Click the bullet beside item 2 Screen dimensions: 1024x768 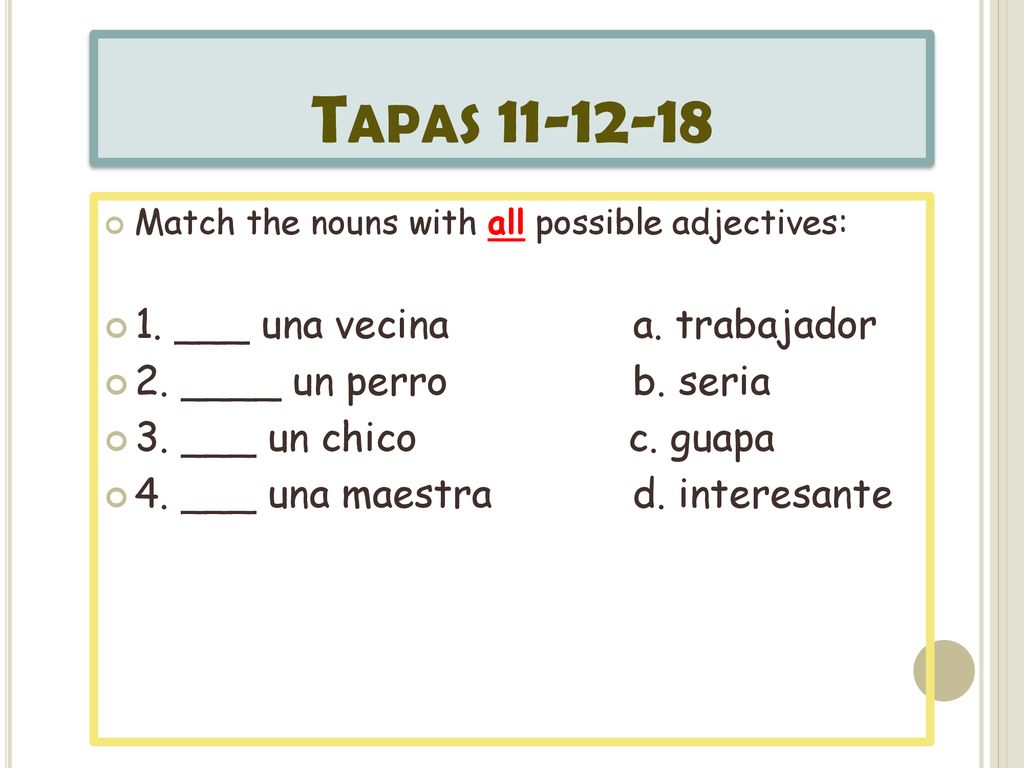pos(116,384)
